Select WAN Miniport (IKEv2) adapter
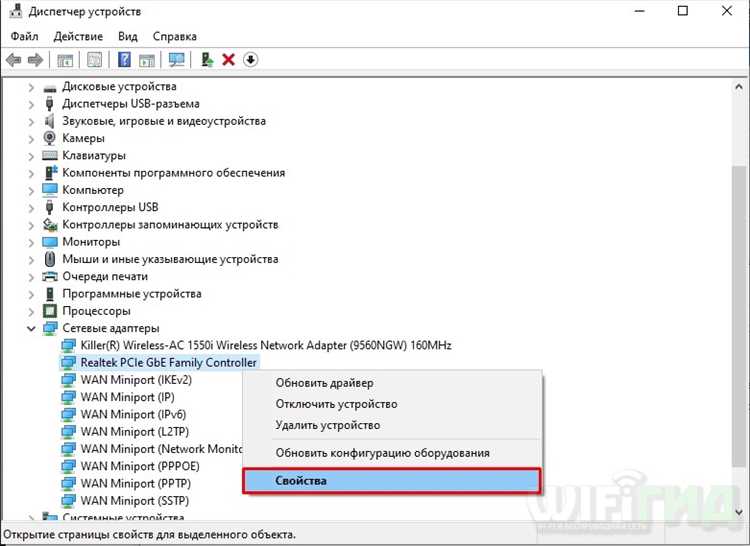Screen dimensions: 750x546 click(x=136, y=380)
